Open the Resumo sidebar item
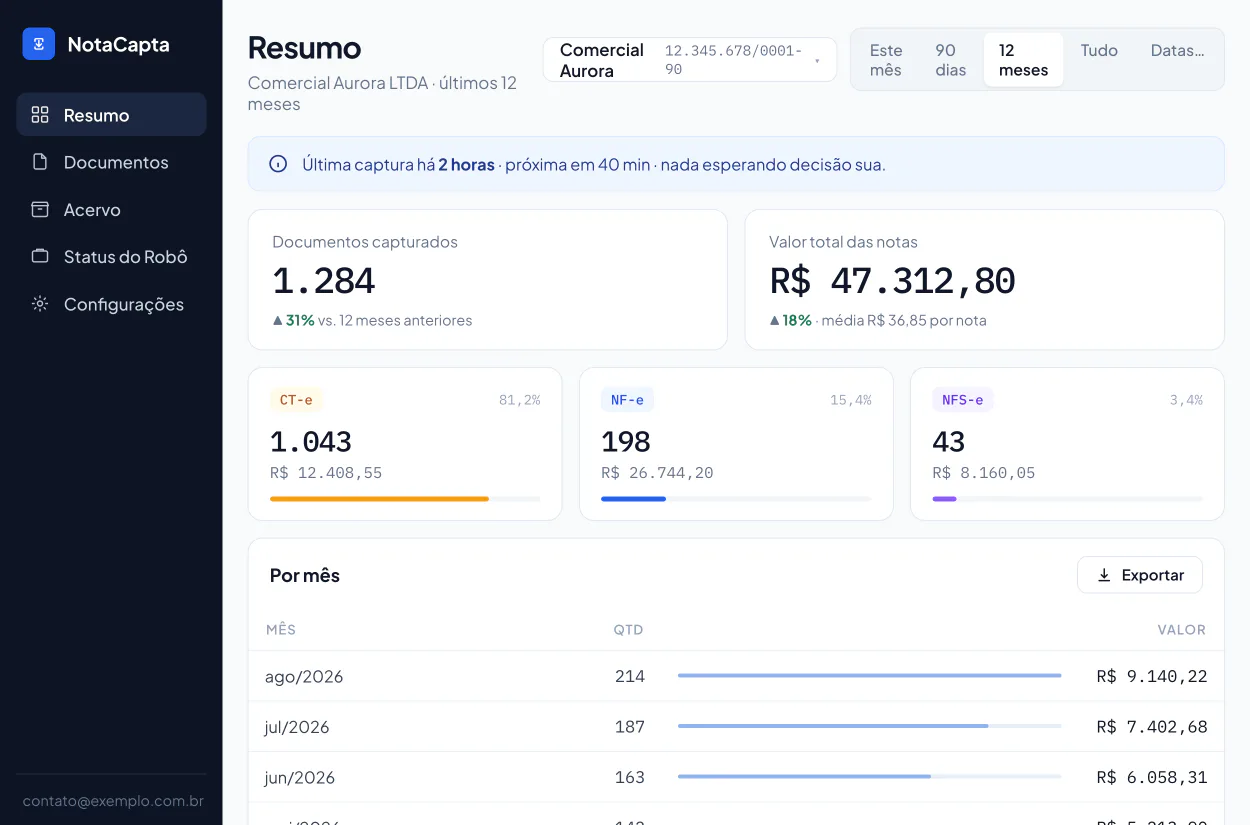 point(111,115)
